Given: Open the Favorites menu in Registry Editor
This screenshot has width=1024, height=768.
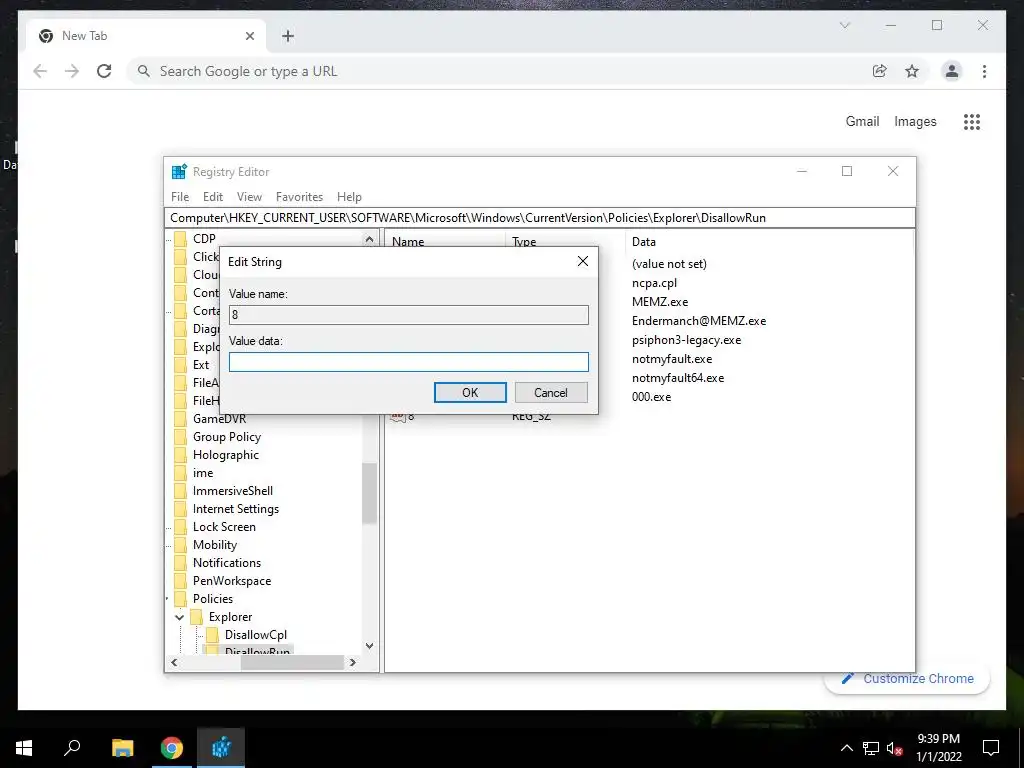Looking at the screenshot, I should tap(299, 197).
